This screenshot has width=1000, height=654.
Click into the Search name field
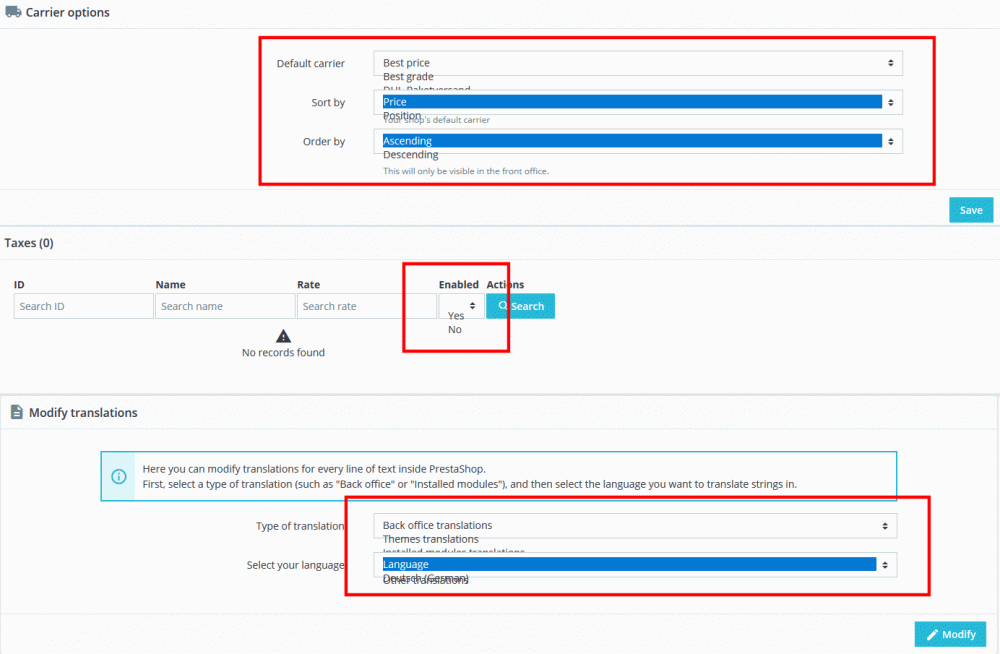[225, 305]
